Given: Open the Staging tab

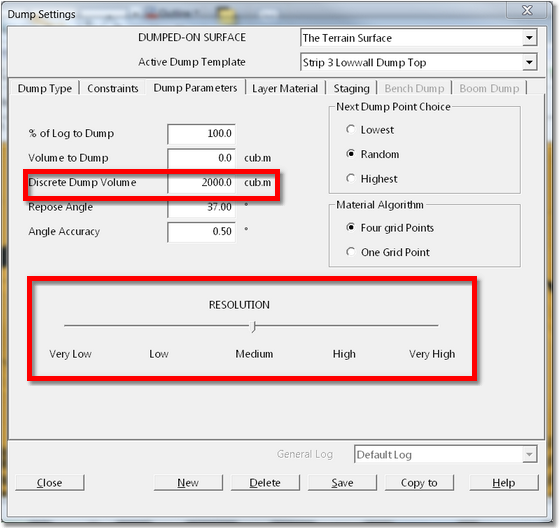Looking at the screenshot, I should click(x=351, y=88).
